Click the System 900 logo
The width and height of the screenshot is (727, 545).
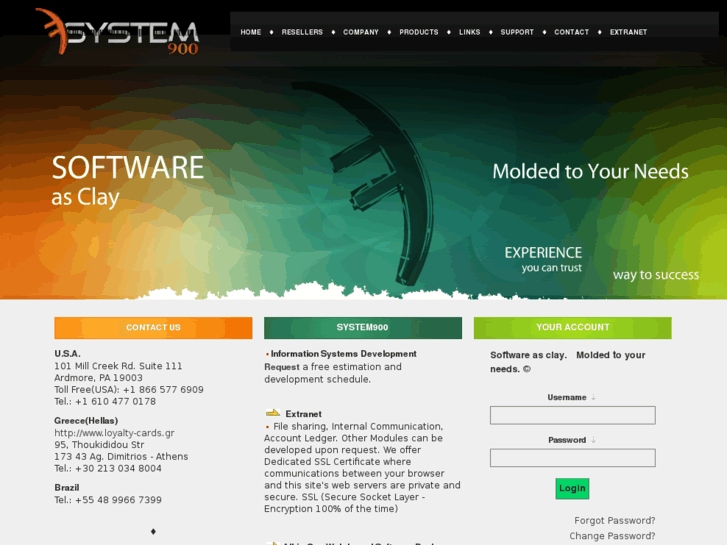pyautogui.click(x=117, y=32)
